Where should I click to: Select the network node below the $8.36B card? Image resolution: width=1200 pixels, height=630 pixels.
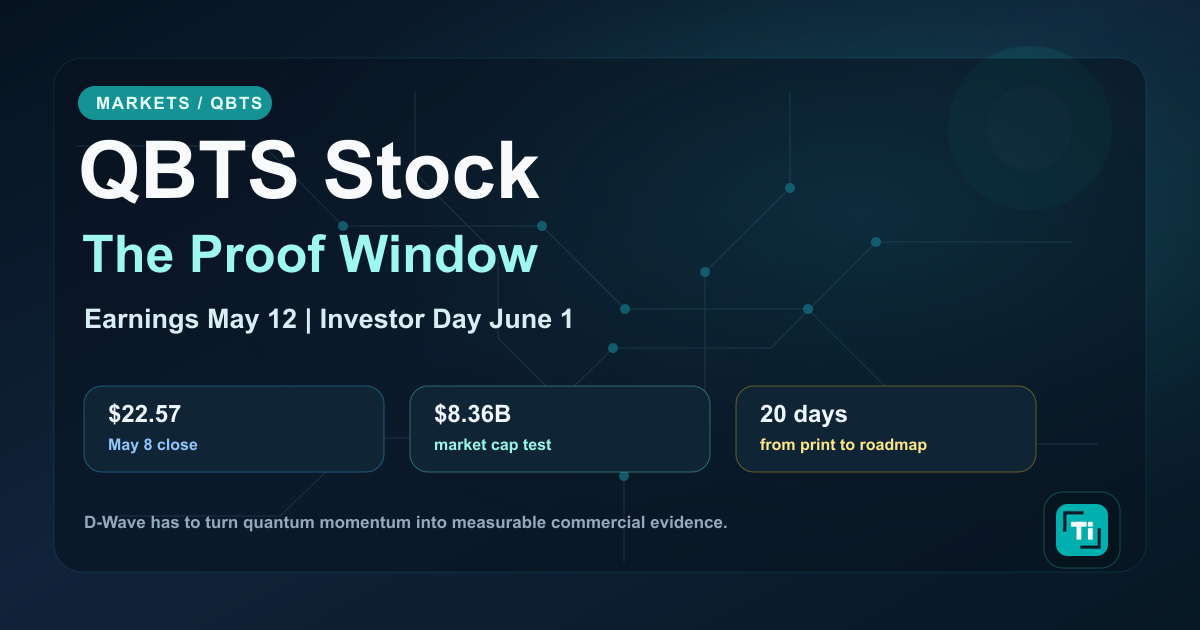(x=623, y=476)
